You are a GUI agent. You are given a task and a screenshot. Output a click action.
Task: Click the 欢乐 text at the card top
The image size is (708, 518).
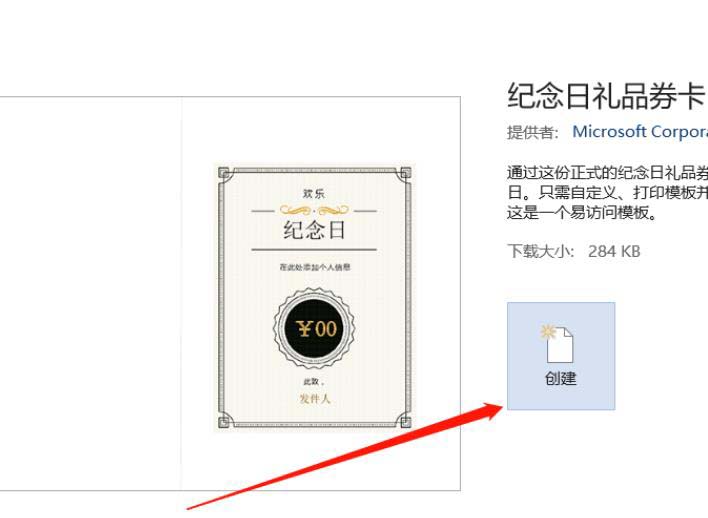point(314,194)
